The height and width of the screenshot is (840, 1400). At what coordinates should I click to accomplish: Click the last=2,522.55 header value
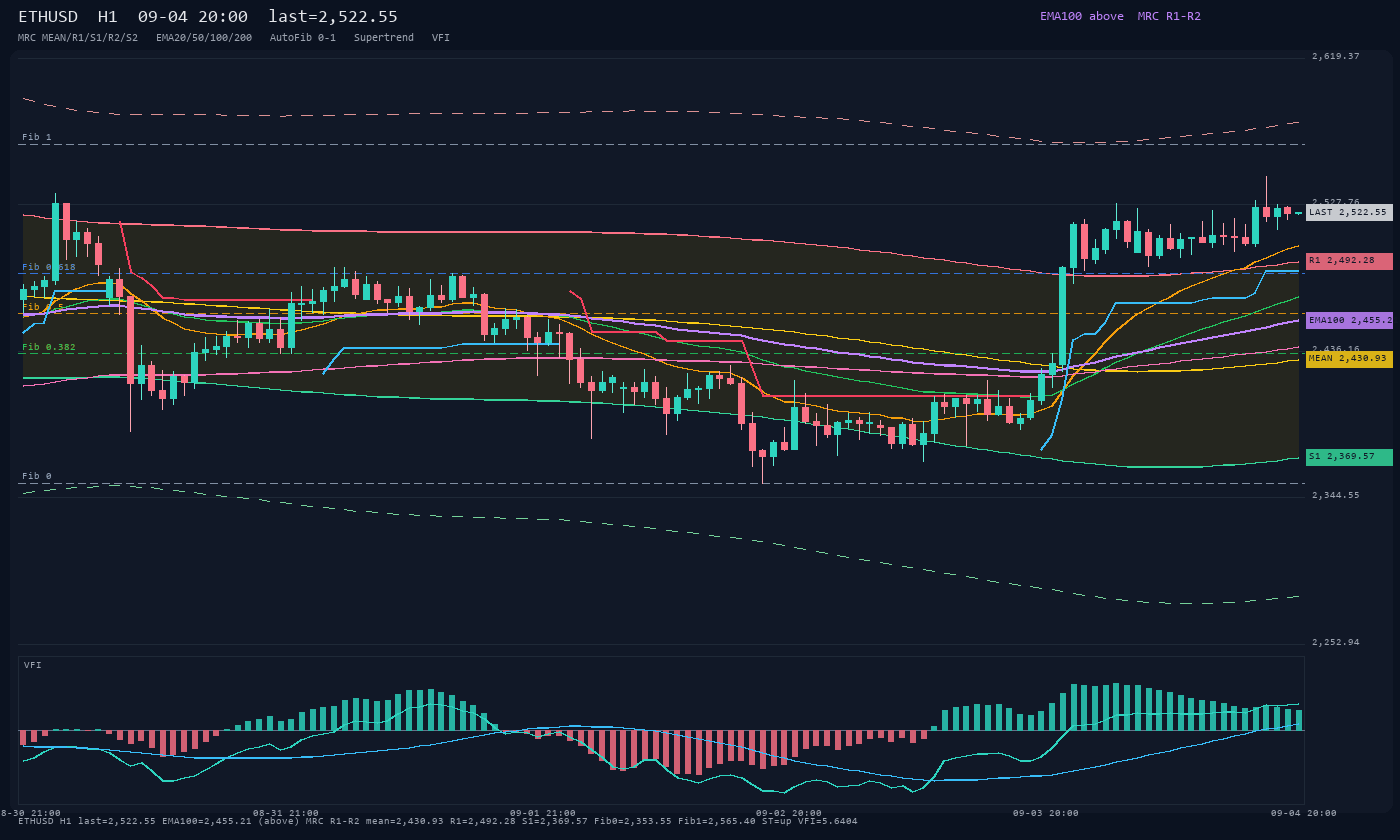(333, 17)
